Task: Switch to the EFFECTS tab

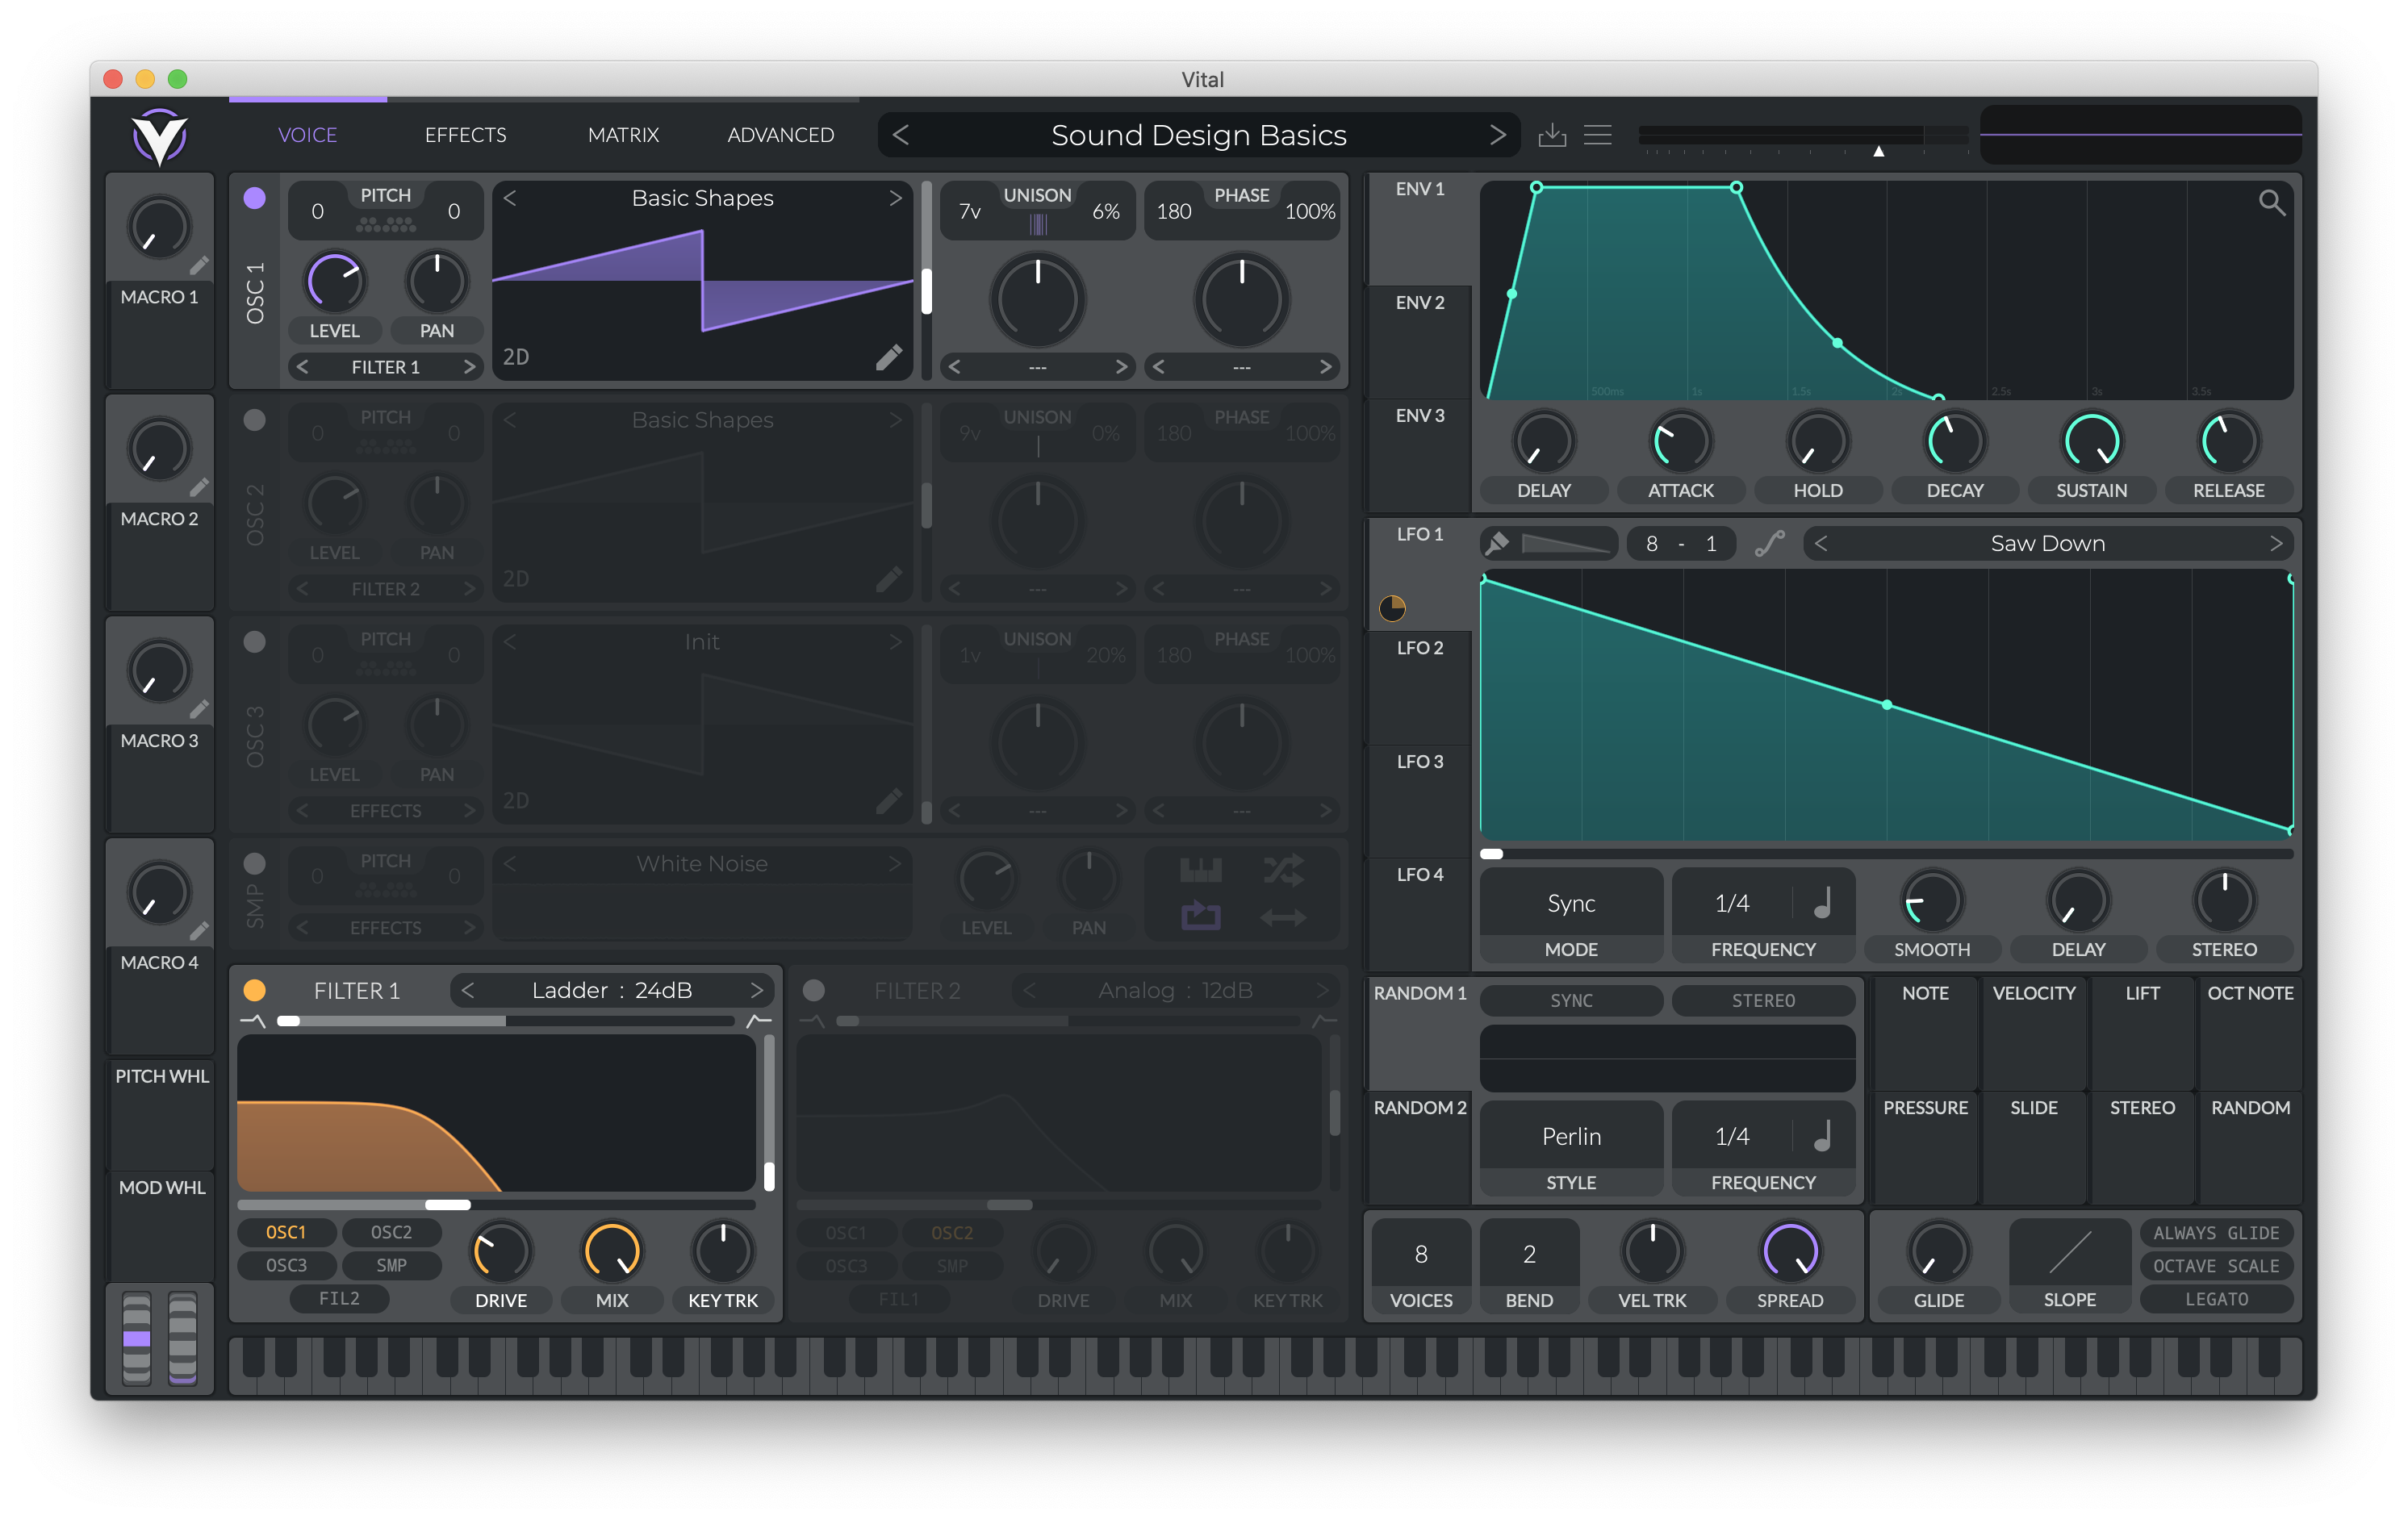Action: click(465, 135)
